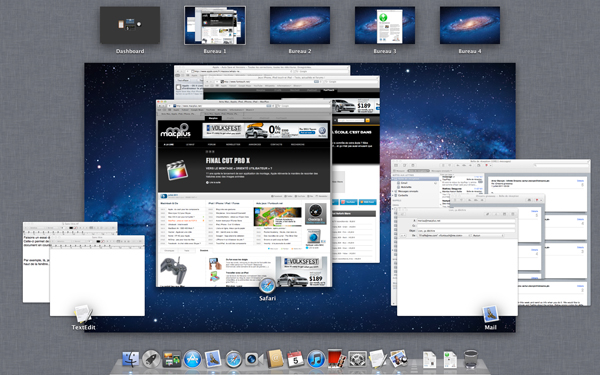The image size is (600, 375).
Task: Open the Trash in the Dock
Action: pyautogui.click(x=471, y=359)
